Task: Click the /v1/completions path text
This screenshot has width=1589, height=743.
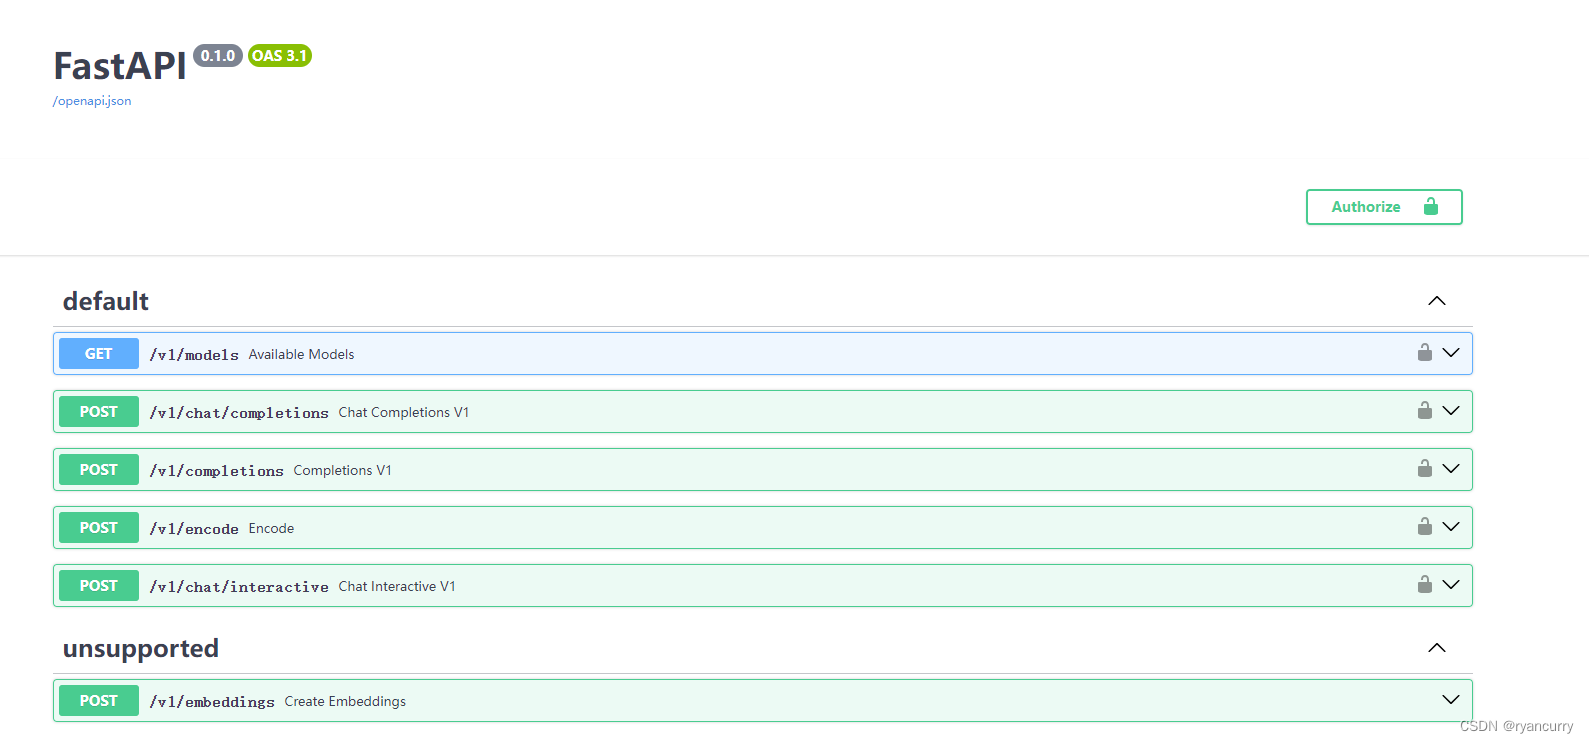Action: tap(217, 471)
